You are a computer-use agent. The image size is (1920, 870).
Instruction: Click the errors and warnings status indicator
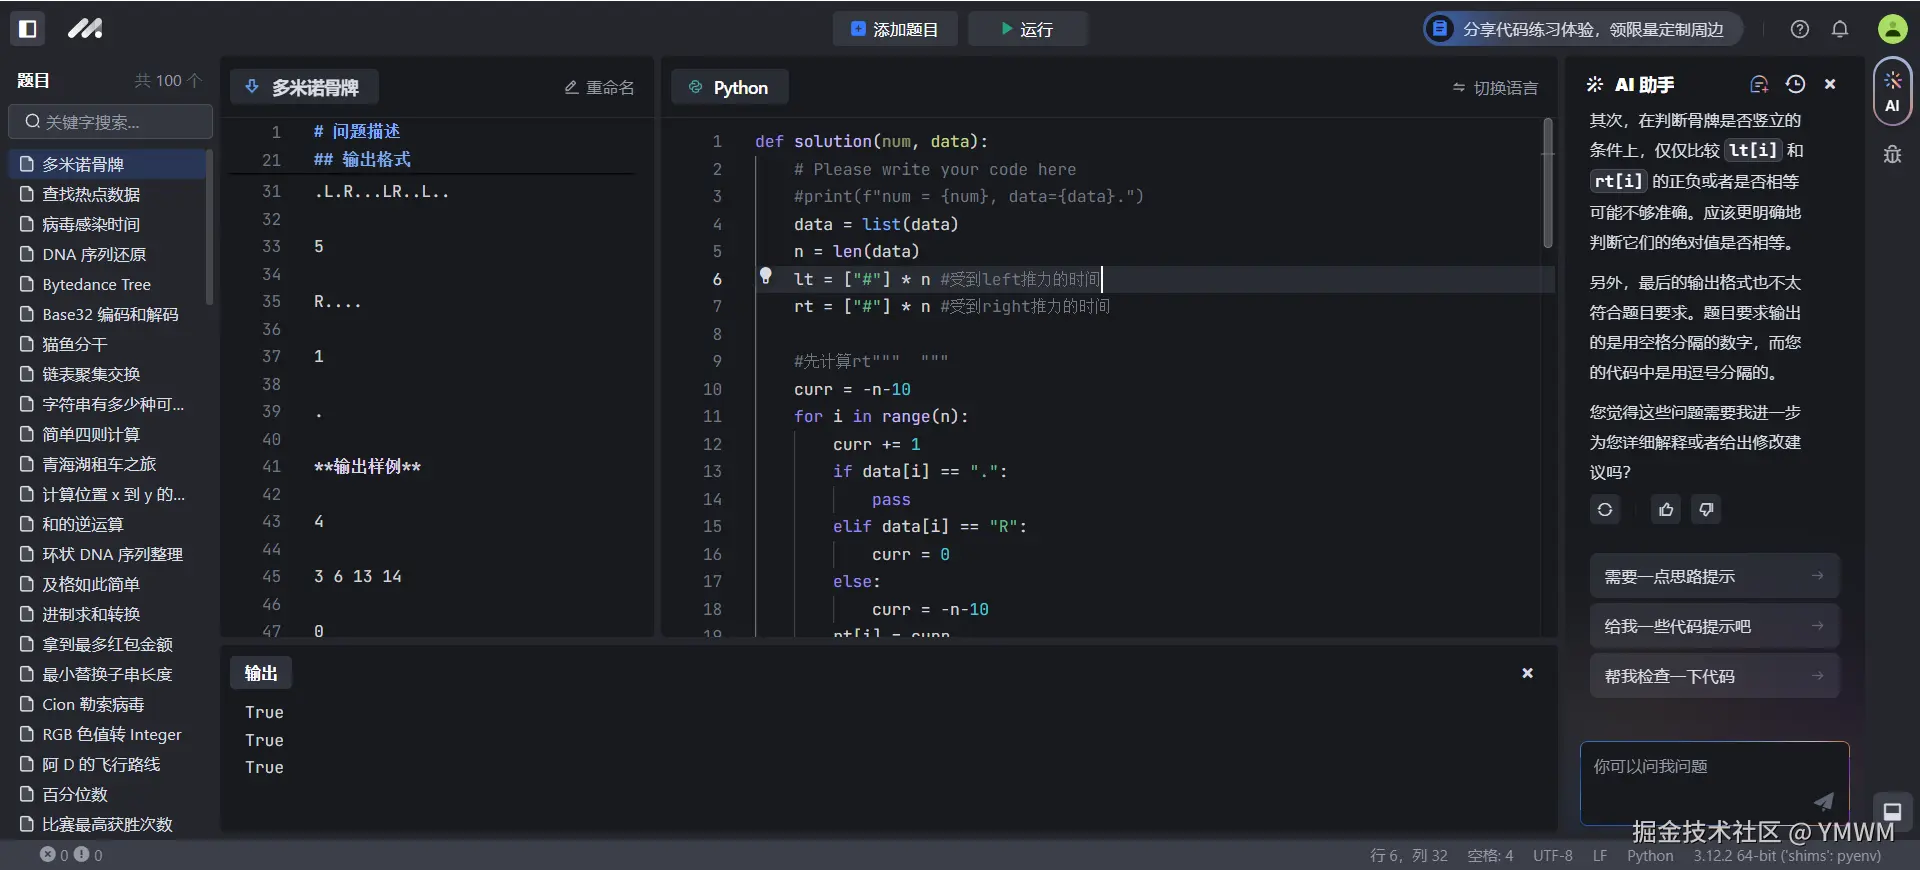(x=71, y=855)
